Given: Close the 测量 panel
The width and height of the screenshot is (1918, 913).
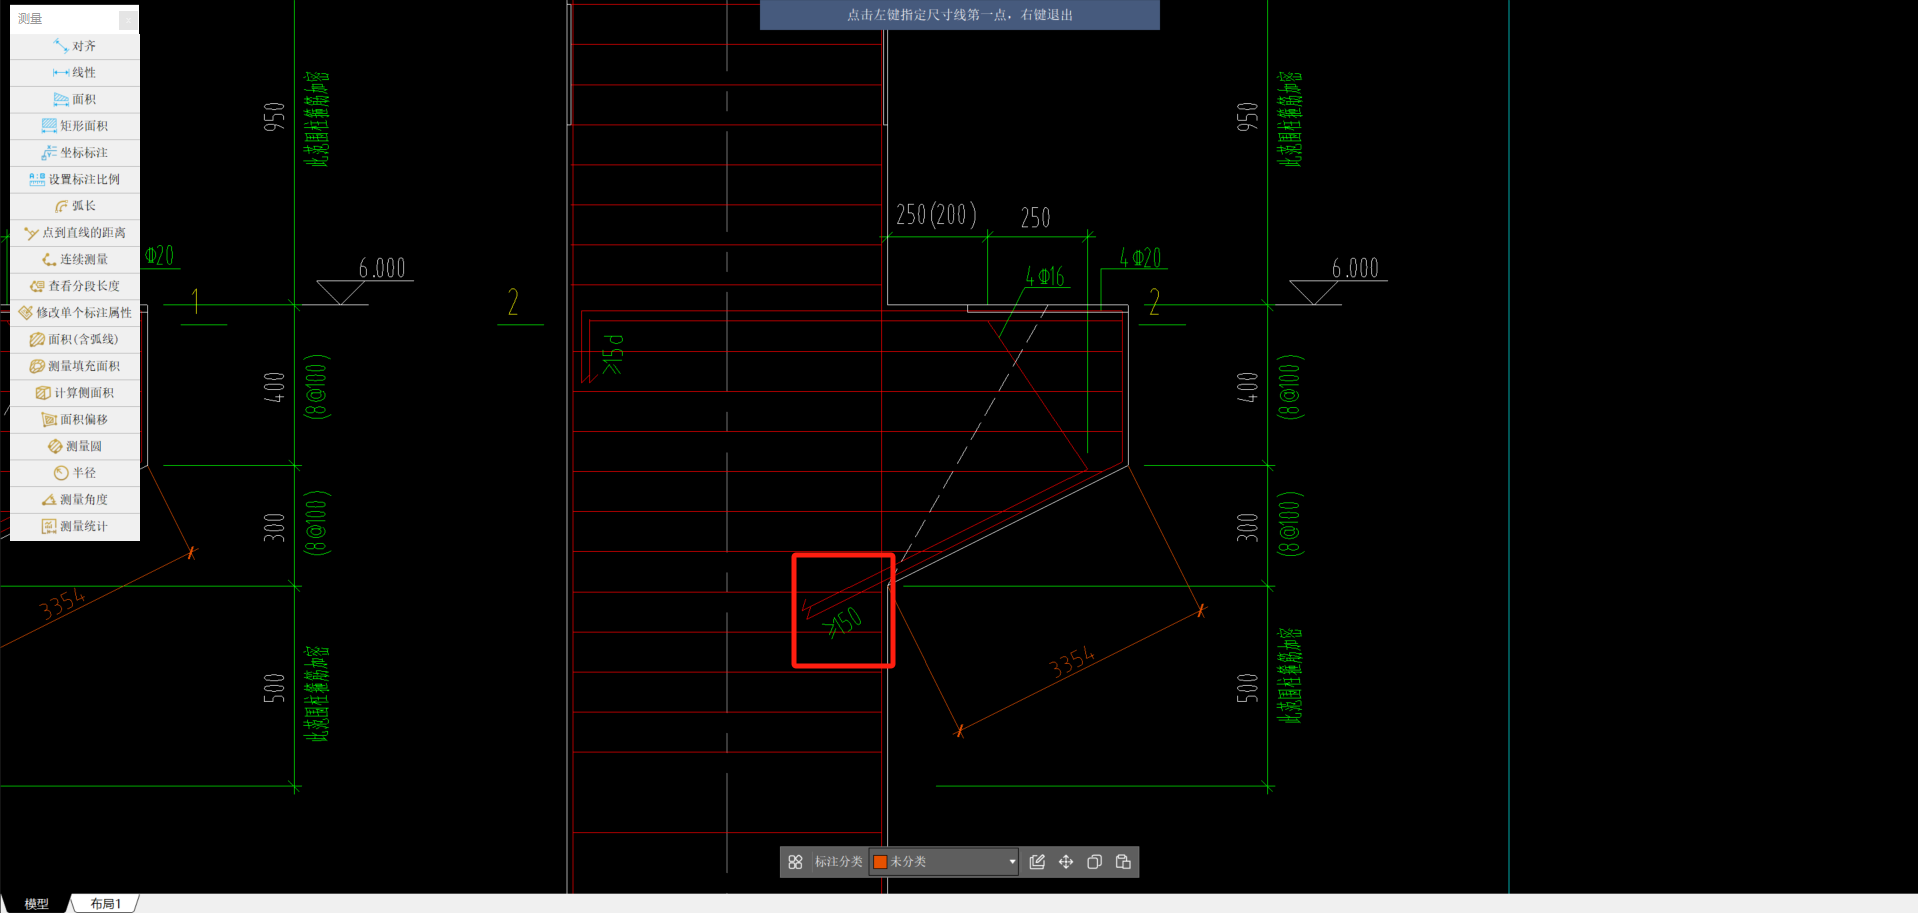Looking at the screenshot, I should coord(128,19).
